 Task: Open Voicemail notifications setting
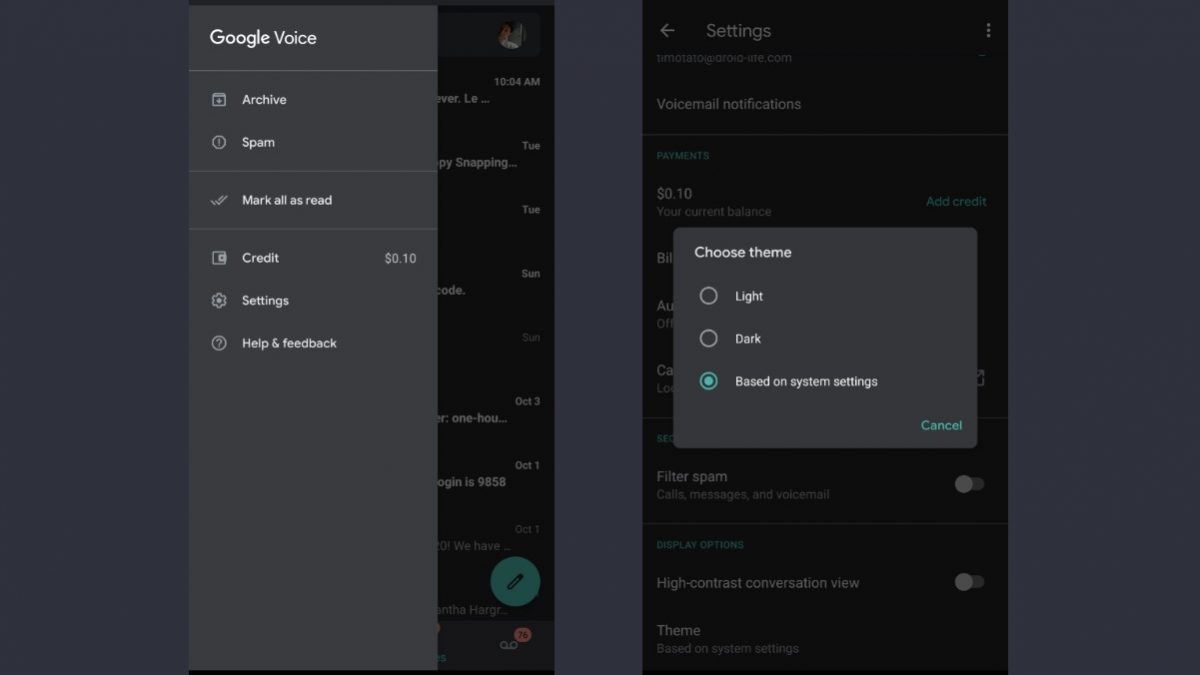(x=728, y=104)
